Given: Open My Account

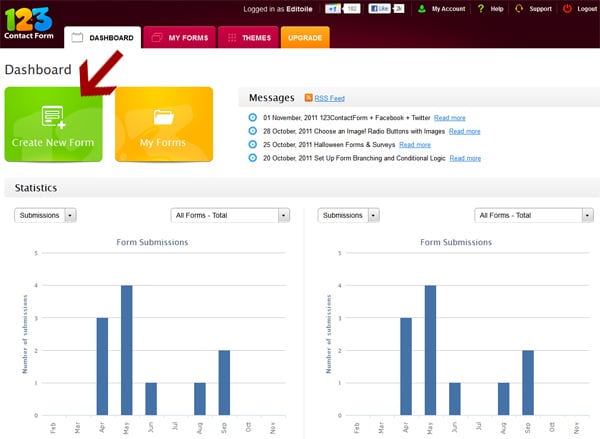Looking at the screenshot, I should point(448,9).
